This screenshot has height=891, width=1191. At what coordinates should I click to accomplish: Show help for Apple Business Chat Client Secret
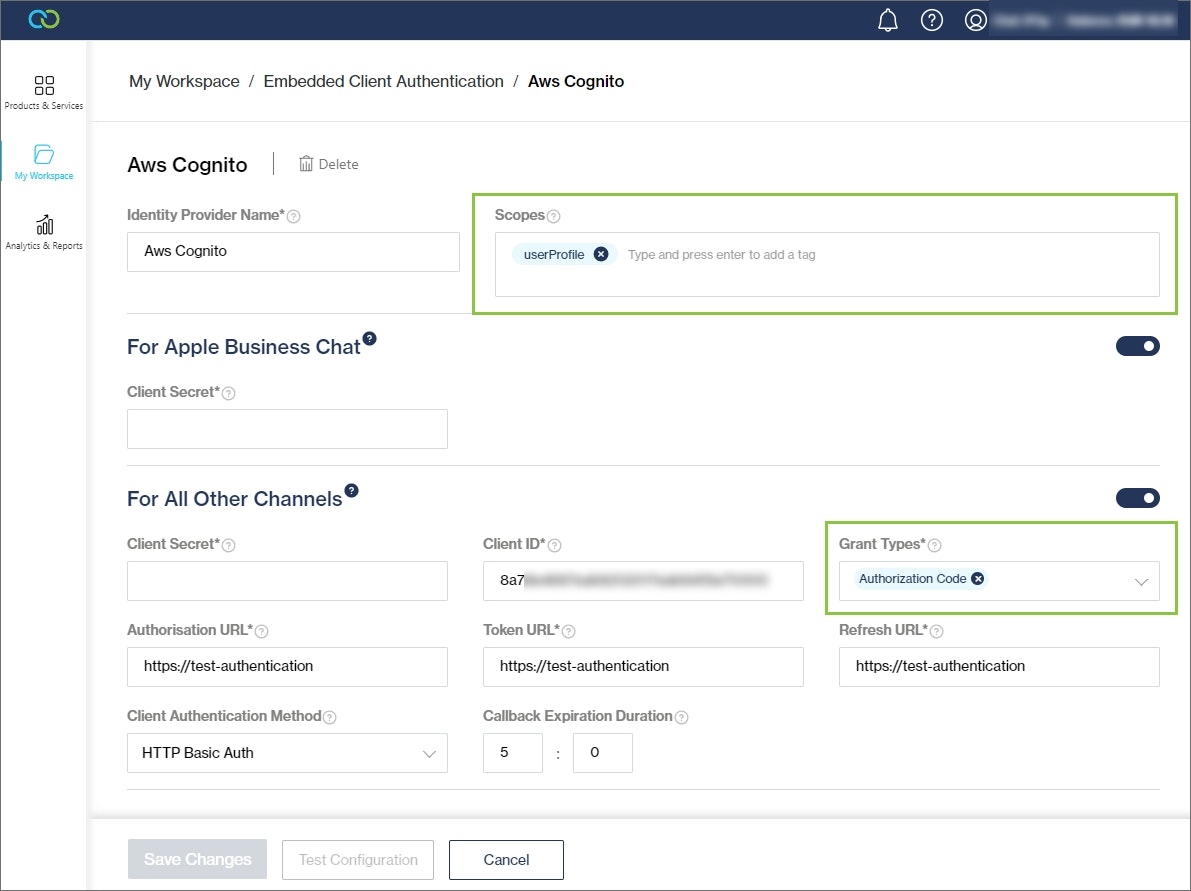229,393
